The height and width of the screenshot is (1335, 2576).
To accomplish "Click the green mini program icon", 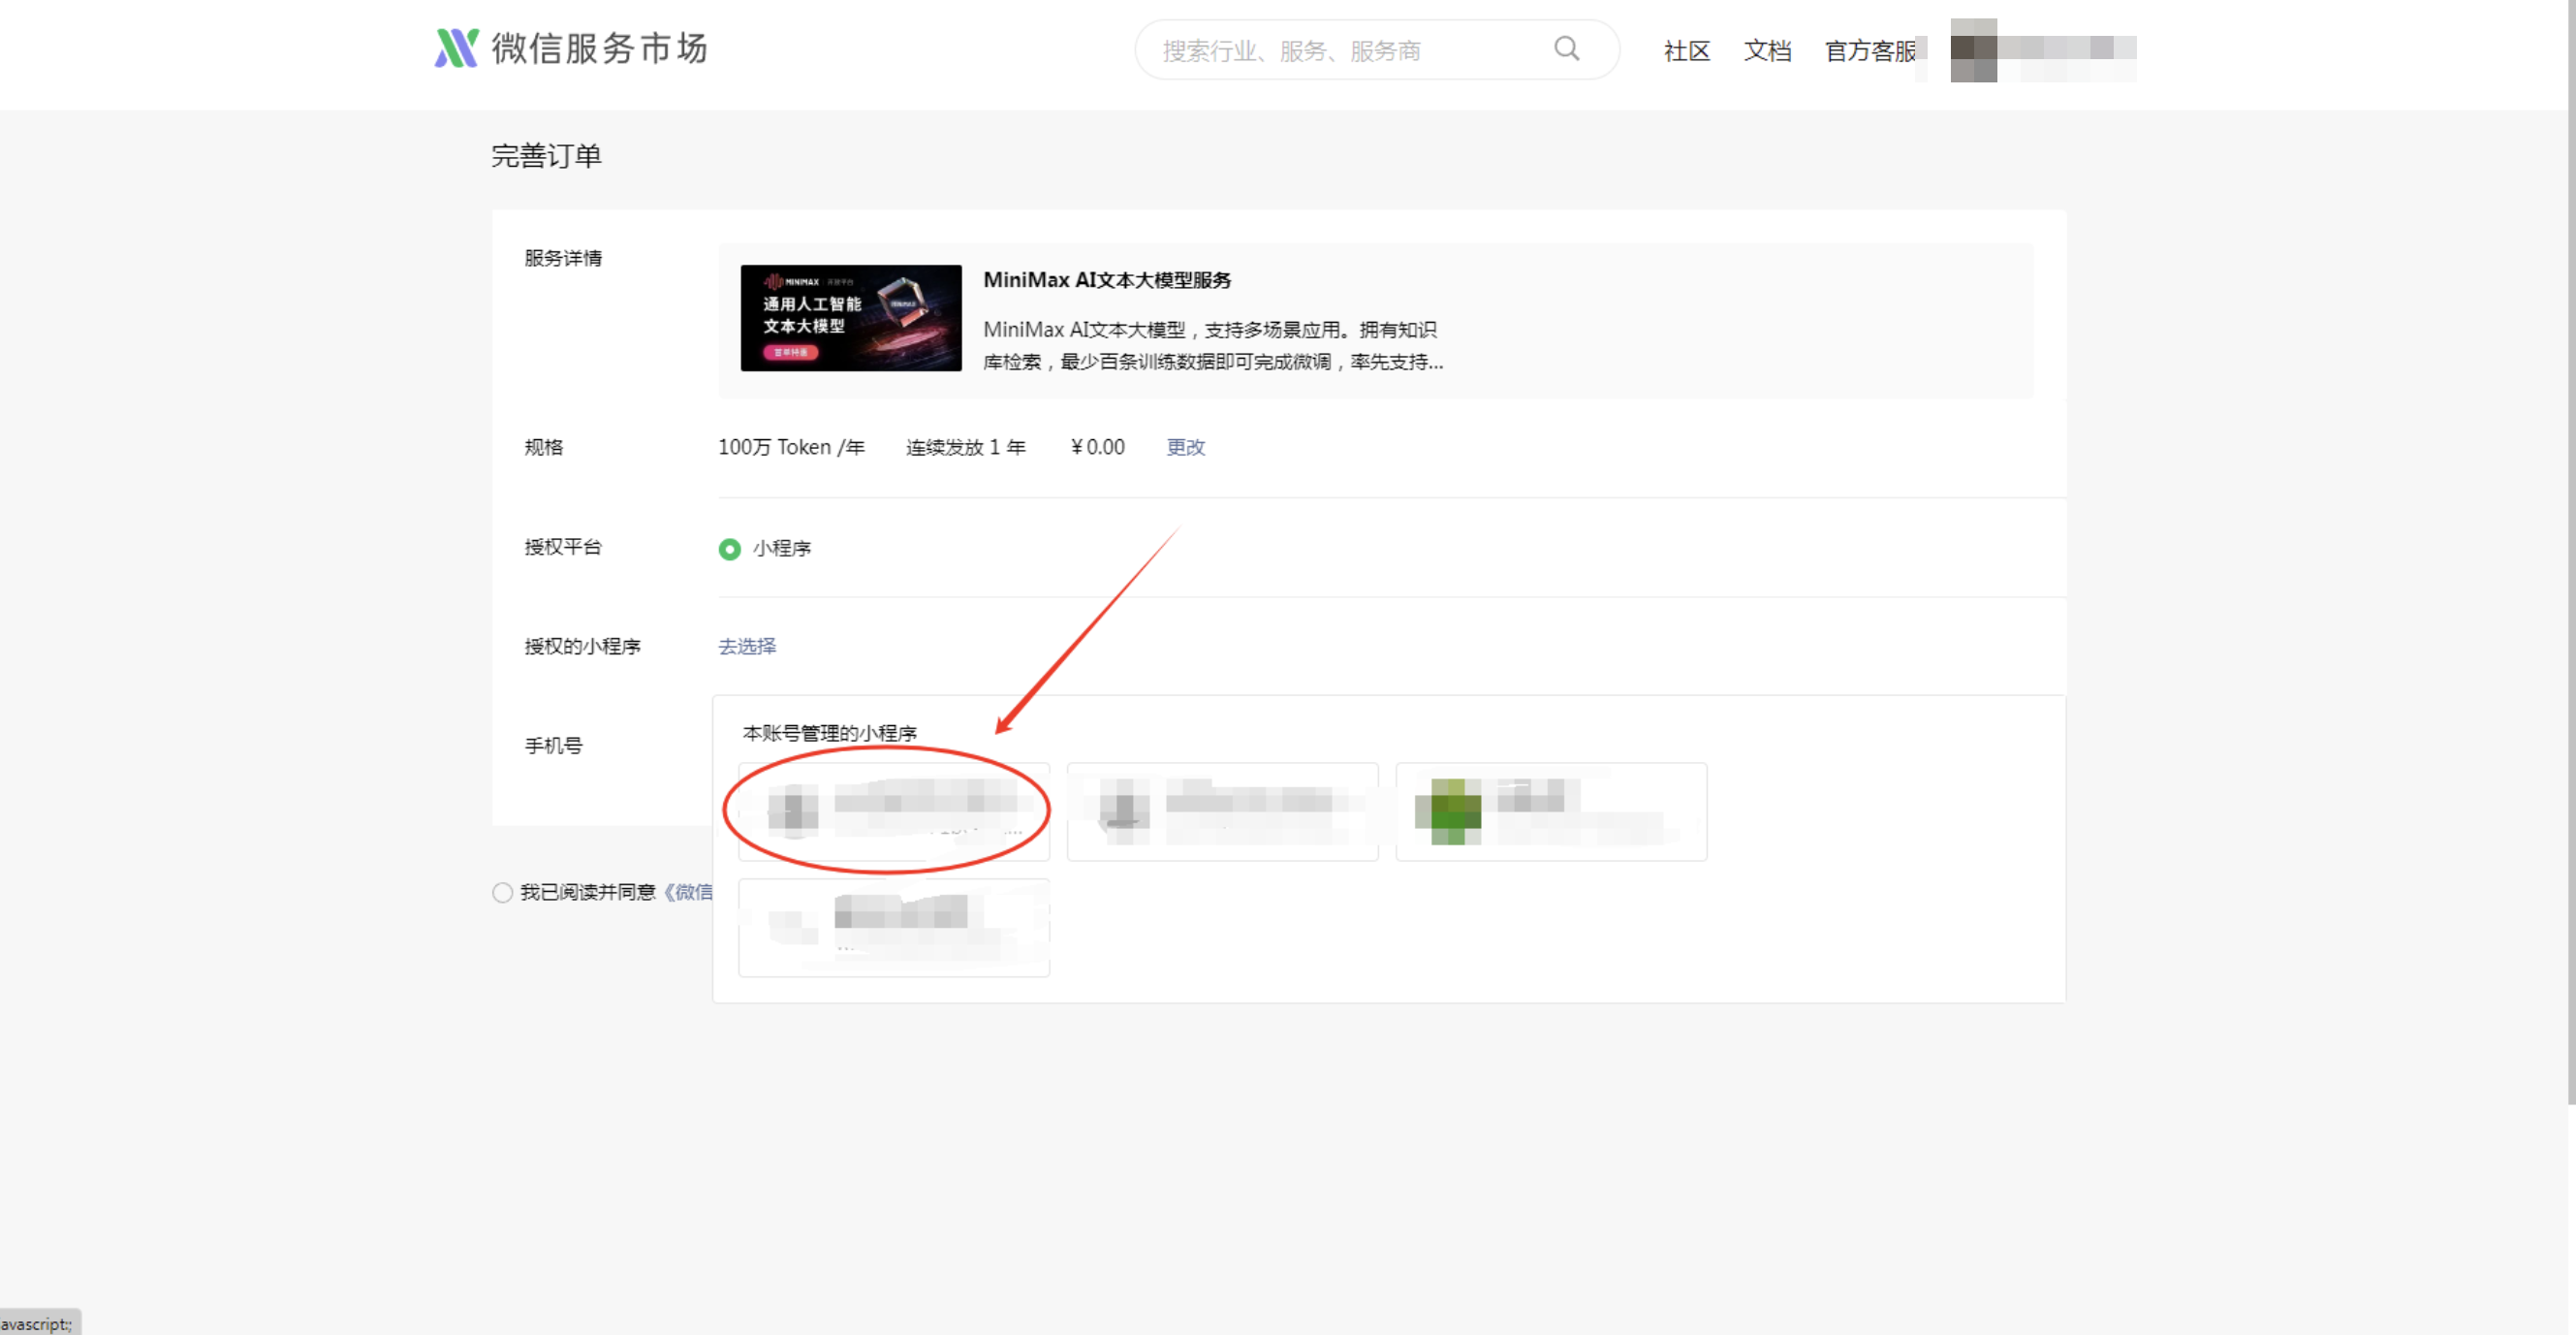I will click(1448, 811).
